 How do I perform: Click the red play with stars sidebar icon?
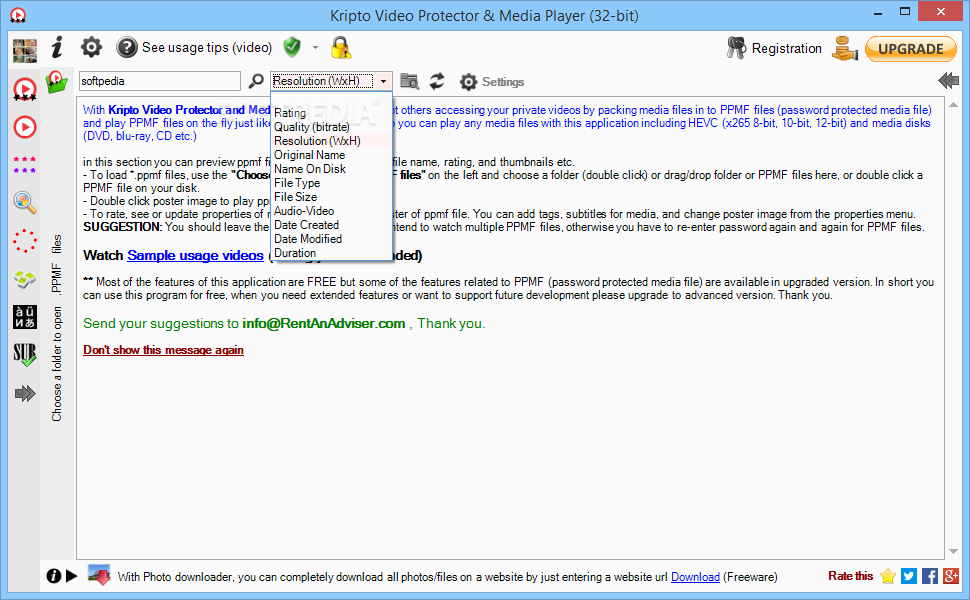coord(25,90)
